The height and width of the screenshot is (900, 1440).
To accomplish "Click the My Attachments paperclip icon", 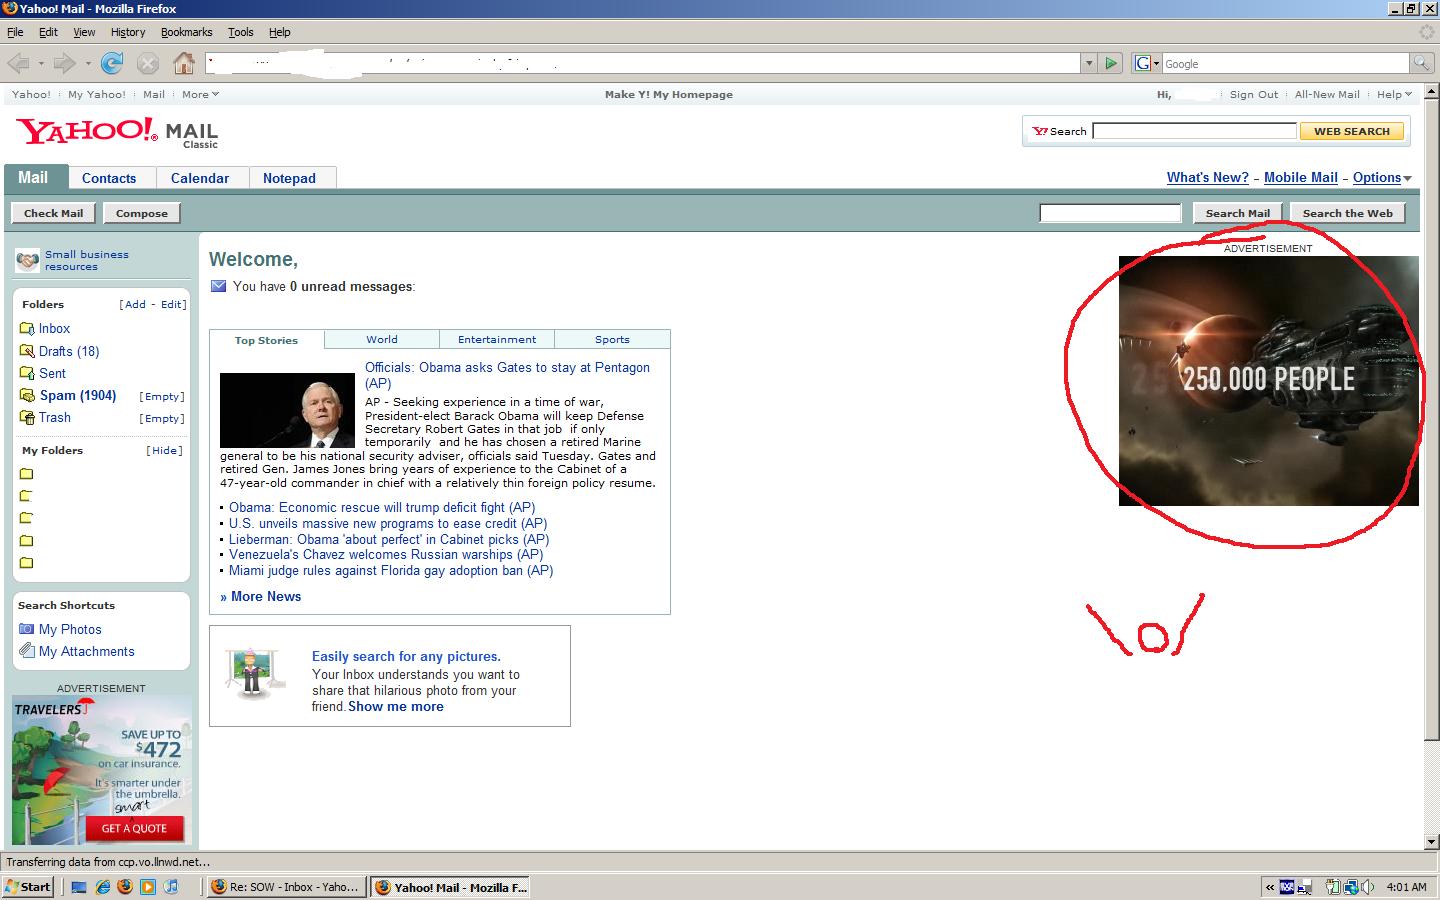I will 27,651.
